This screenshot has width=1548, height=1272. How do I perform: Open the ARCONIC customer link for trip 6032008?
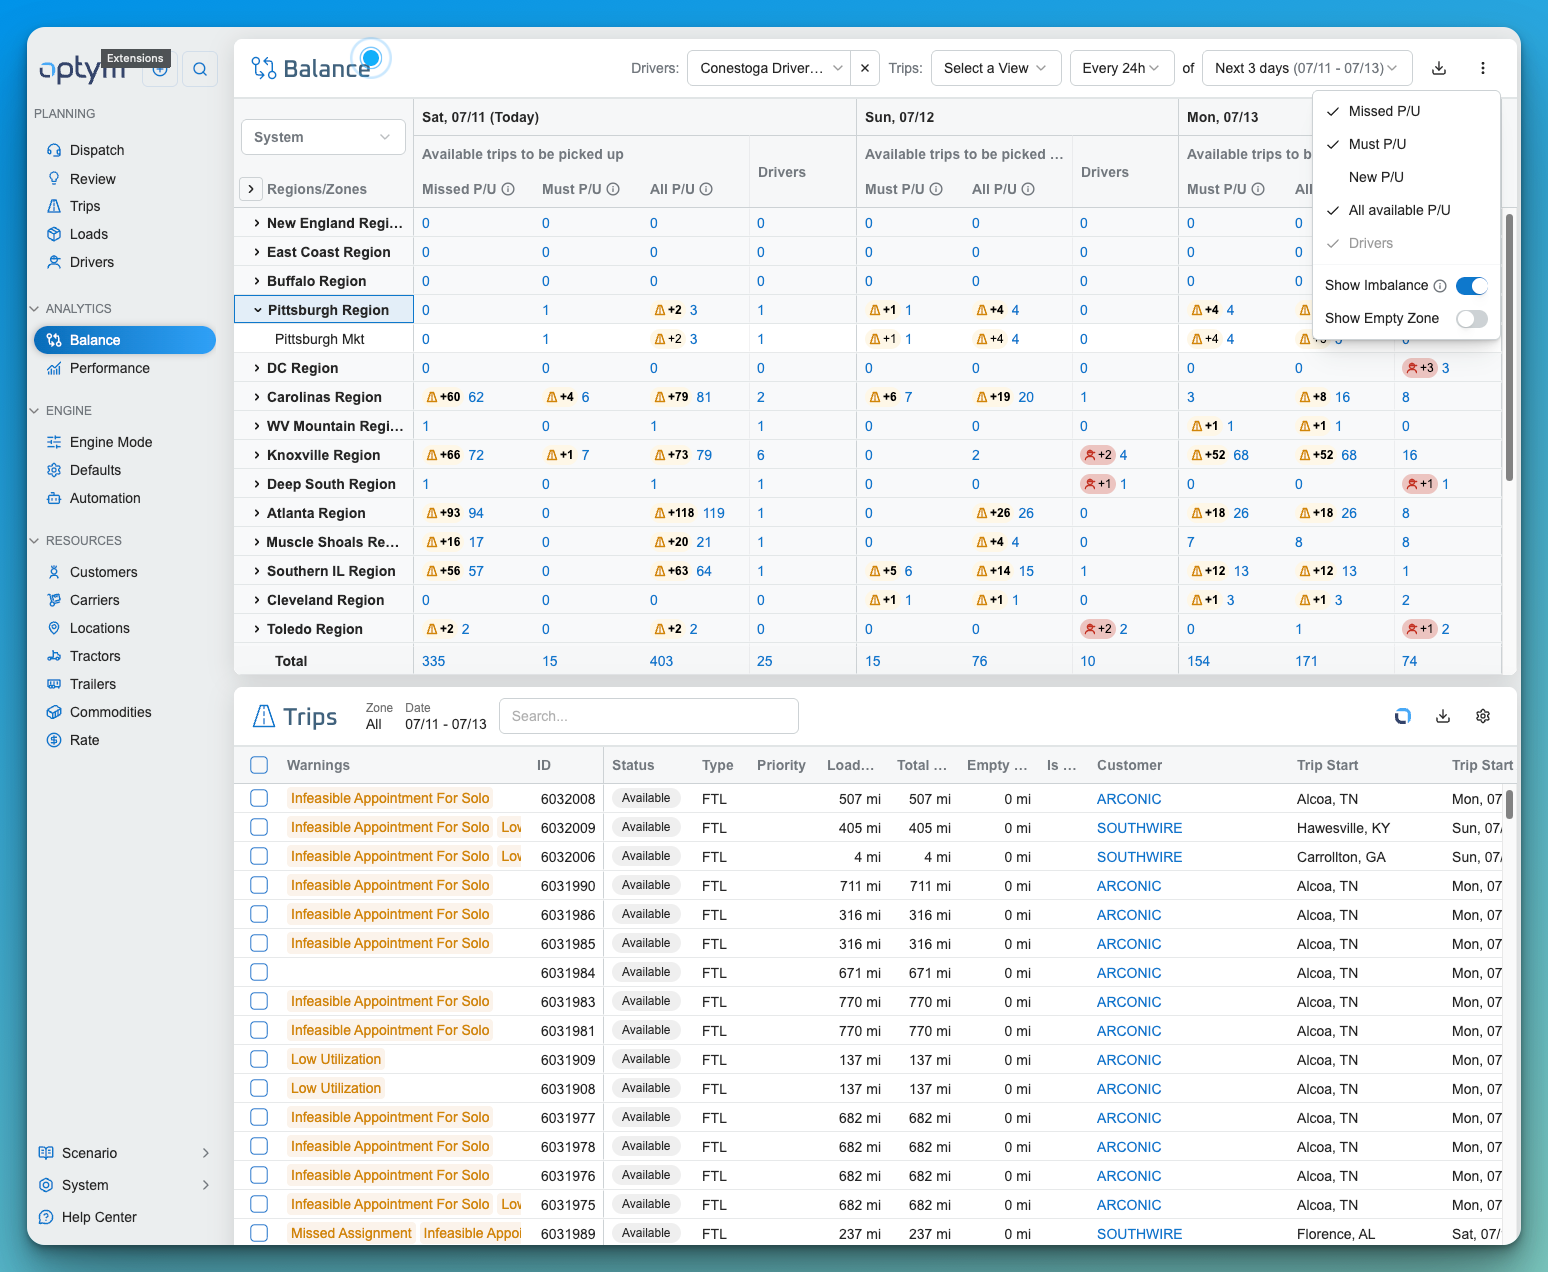point(1129,799)
